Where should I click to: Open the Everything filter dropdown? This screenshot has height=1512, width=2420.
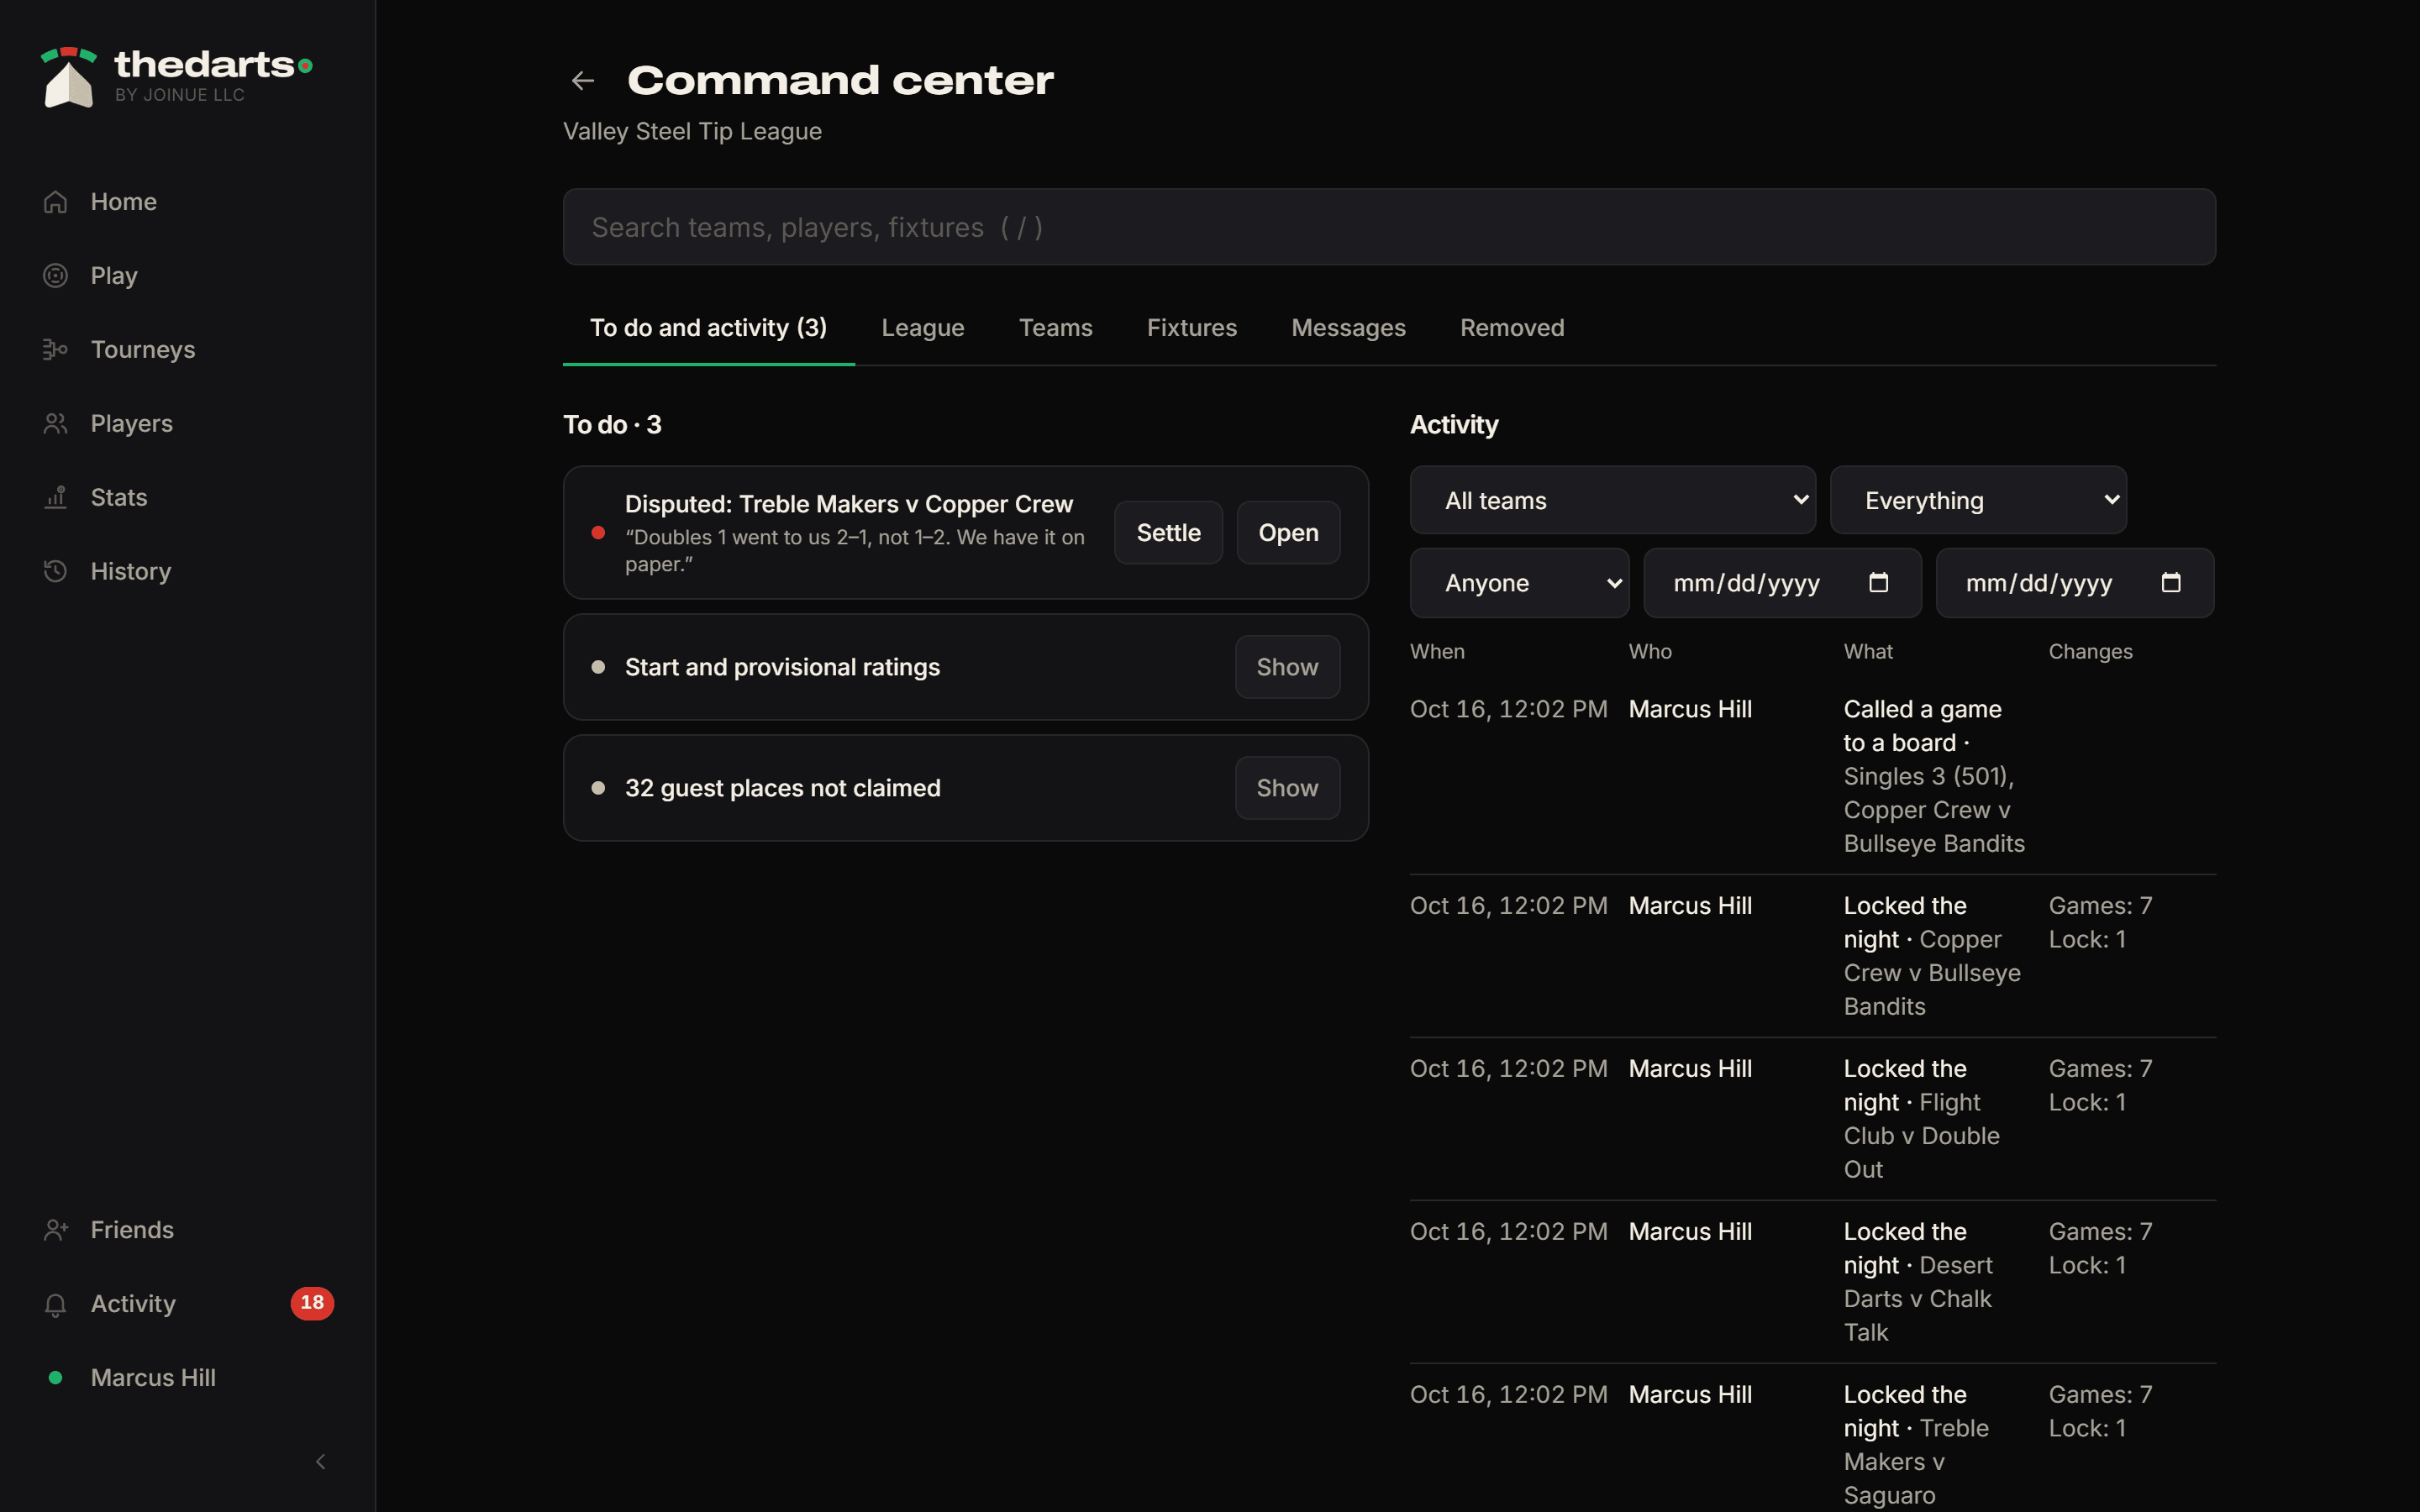[x=1978, y=500]
